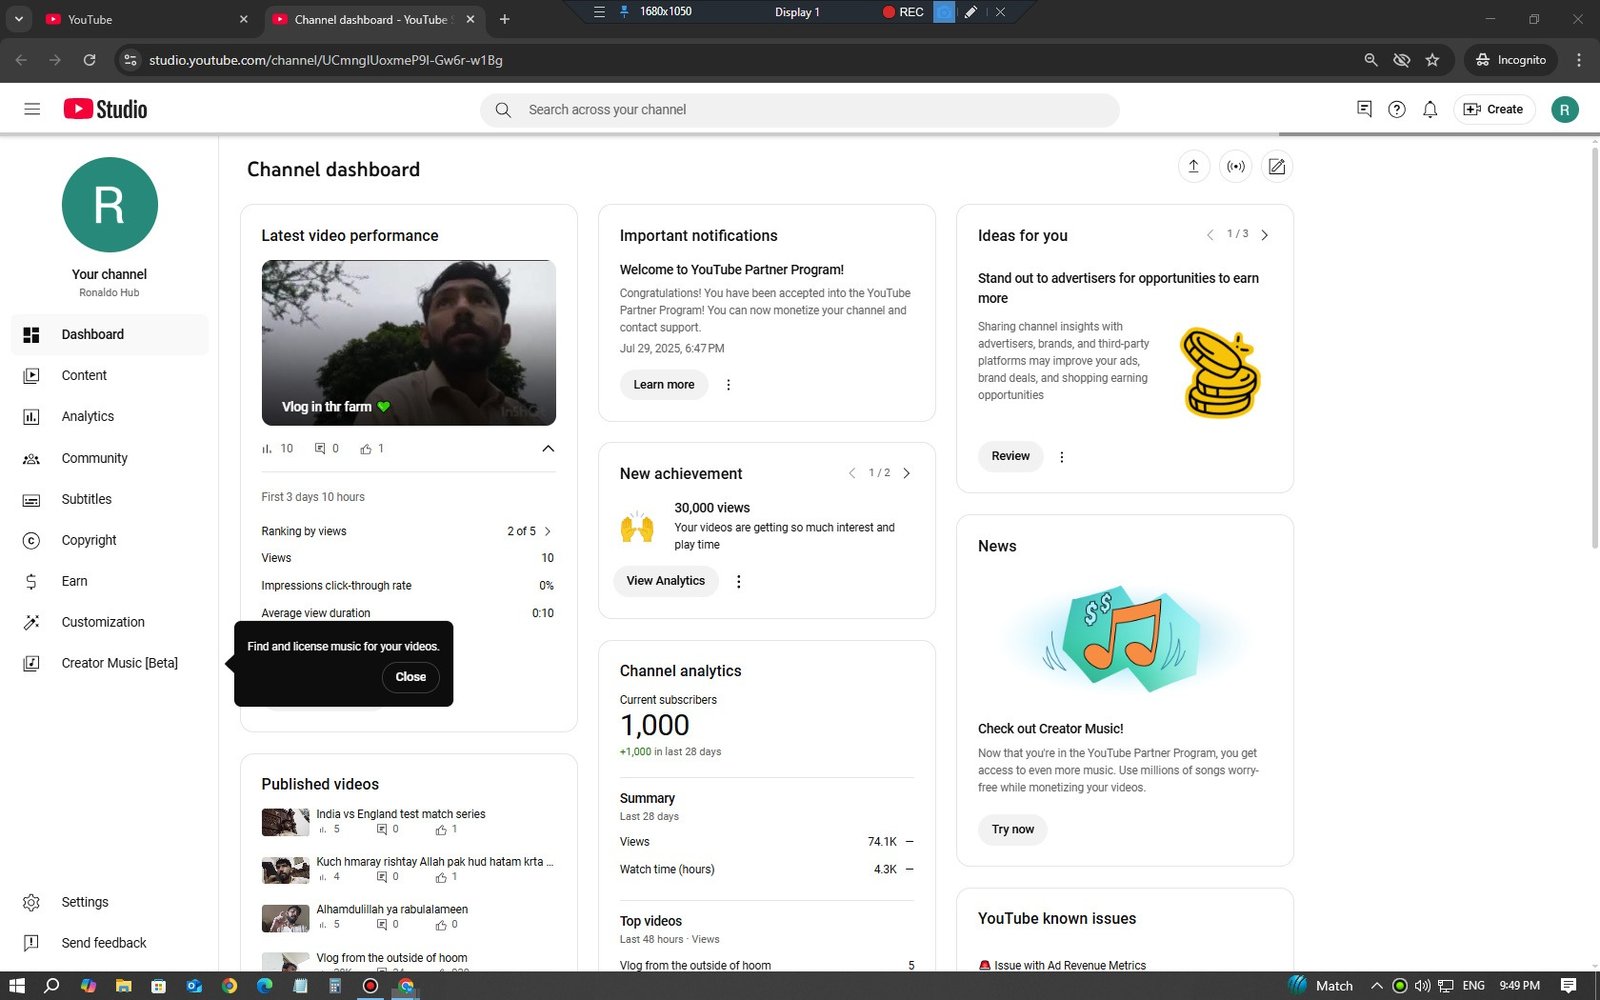
Task: Open the tab search dropdown arrow
Action: tap(18, 19)
